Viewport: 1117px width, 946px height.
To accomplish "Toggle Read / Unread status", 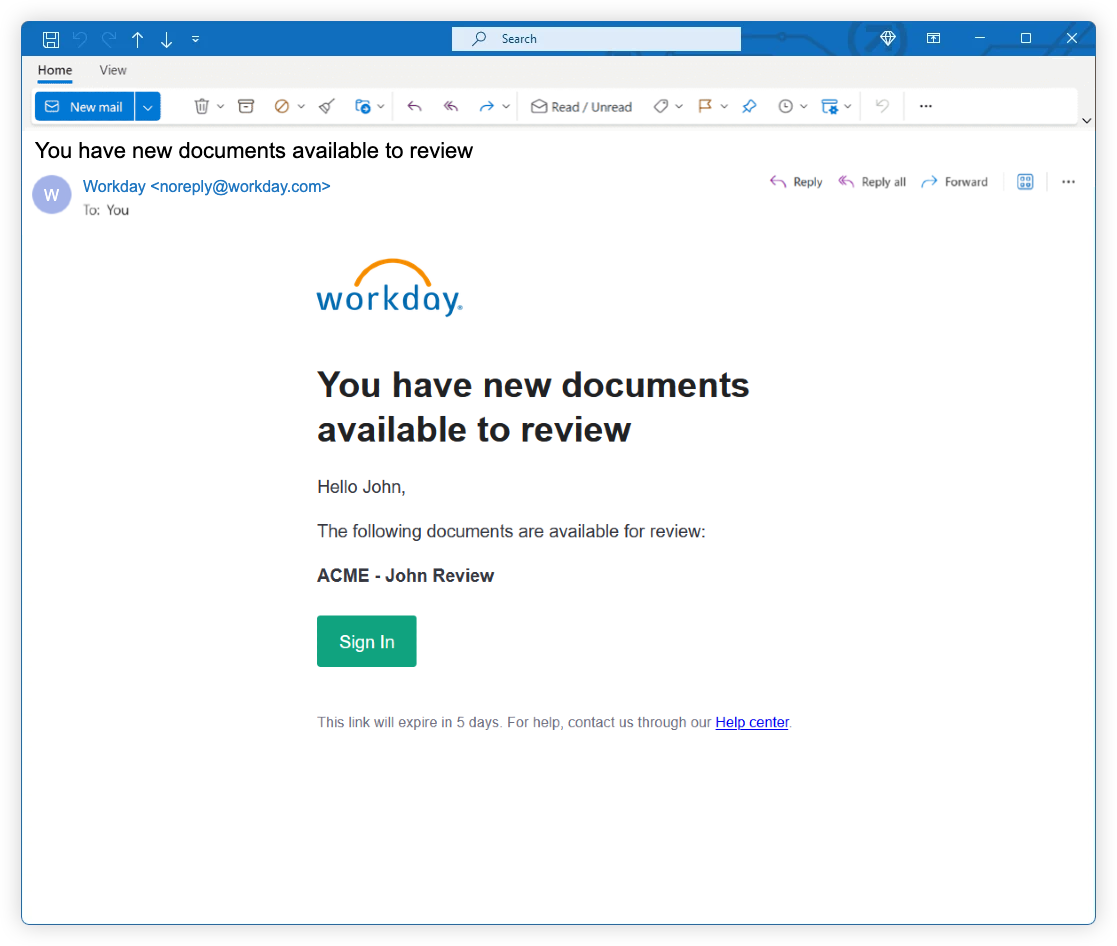I will pyautogui.click(x=581, y=107).
